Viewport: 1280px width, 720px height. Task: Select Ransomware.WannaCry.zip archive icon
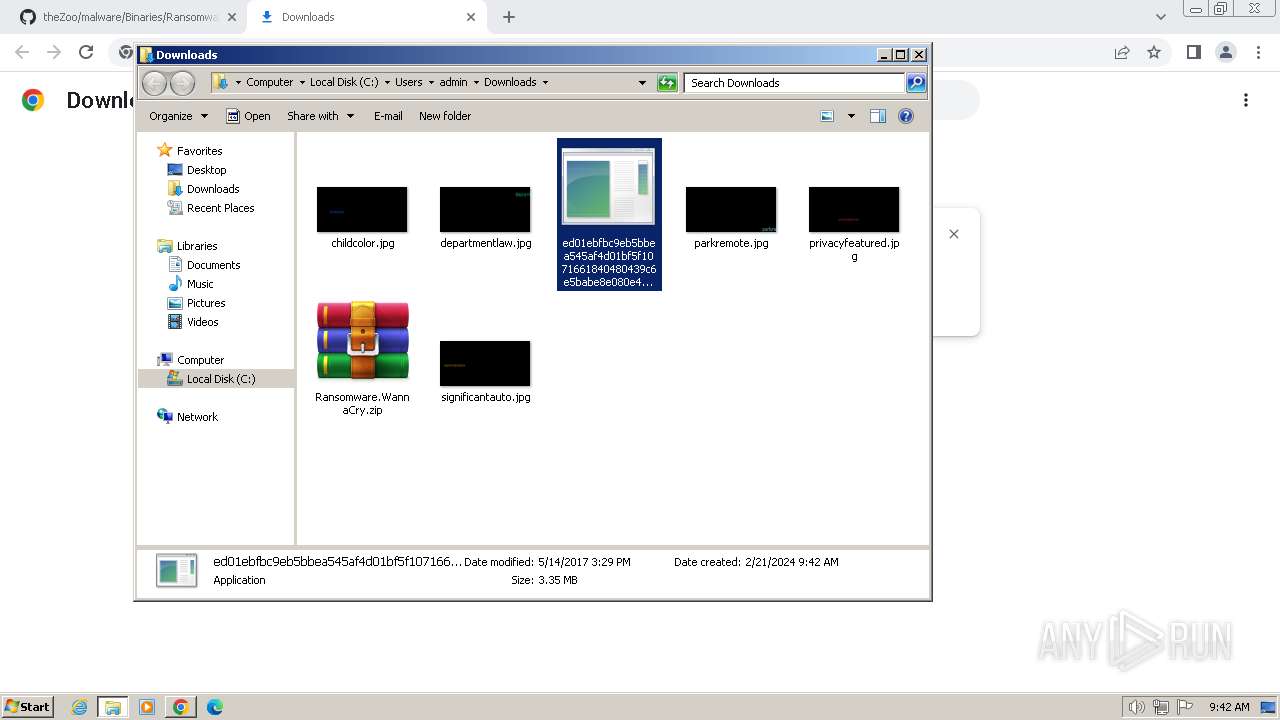coord(362,341)
